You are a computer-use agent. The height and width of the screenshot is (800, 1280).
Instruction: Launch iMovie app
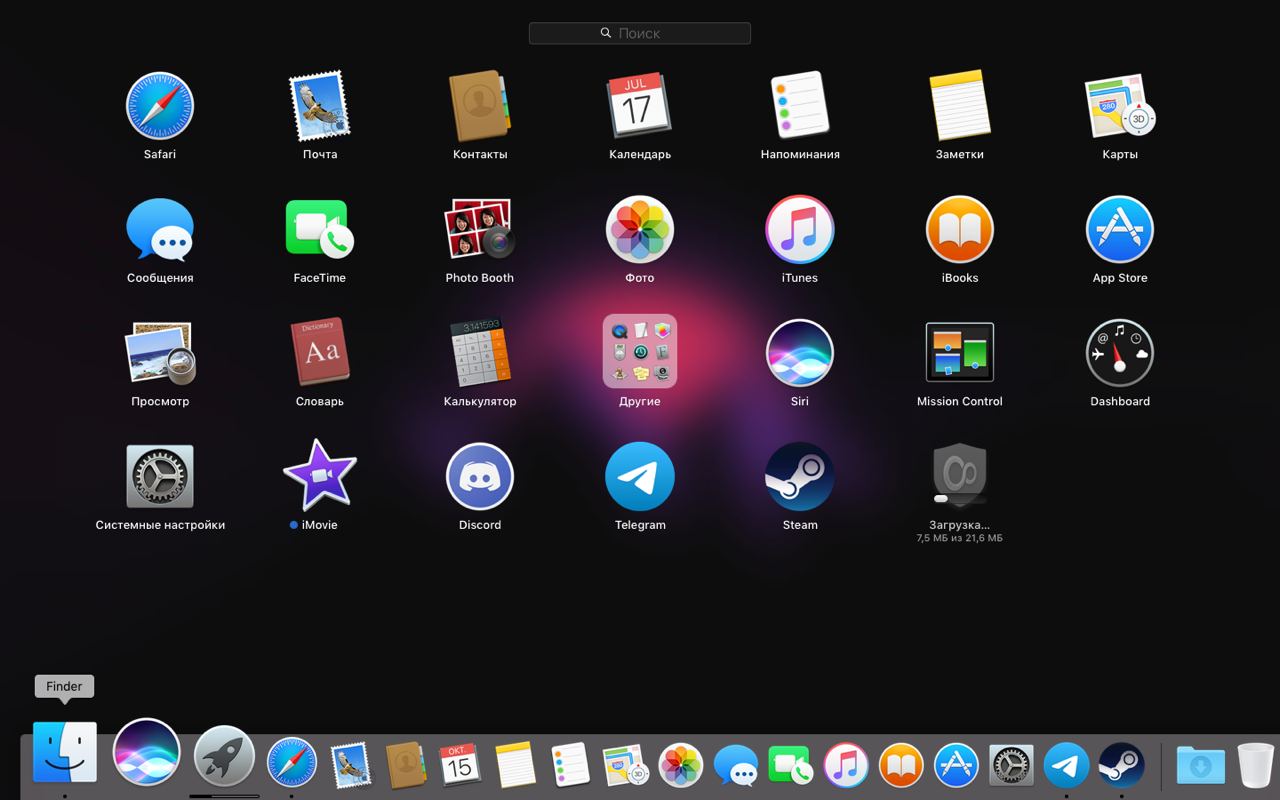(320, 476)
